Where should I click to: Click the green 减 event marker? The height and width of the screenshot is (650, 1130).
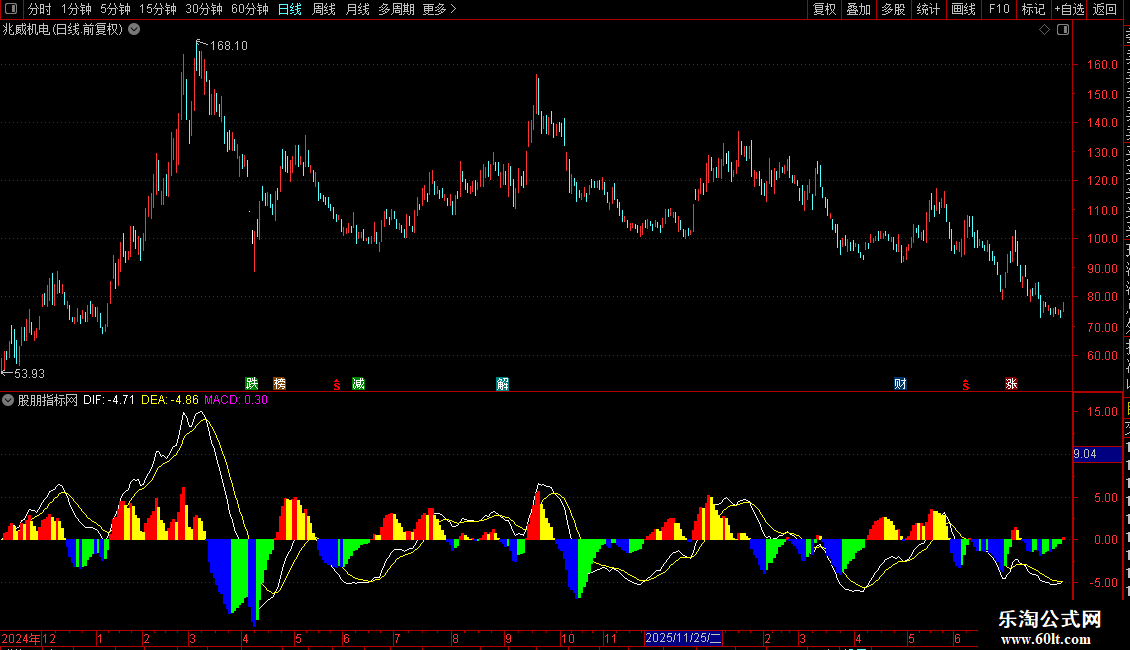[358, 383]
